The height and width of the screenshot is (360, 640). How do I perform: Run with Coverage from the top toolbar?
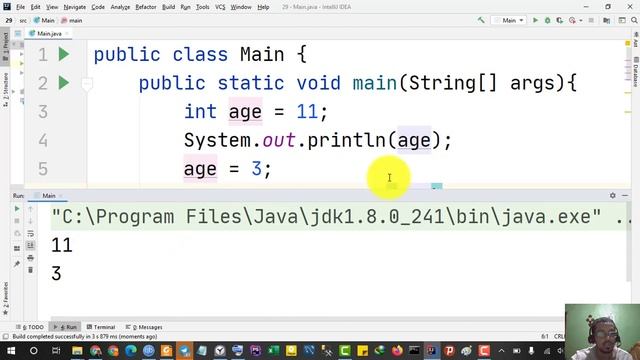[560, 20]
